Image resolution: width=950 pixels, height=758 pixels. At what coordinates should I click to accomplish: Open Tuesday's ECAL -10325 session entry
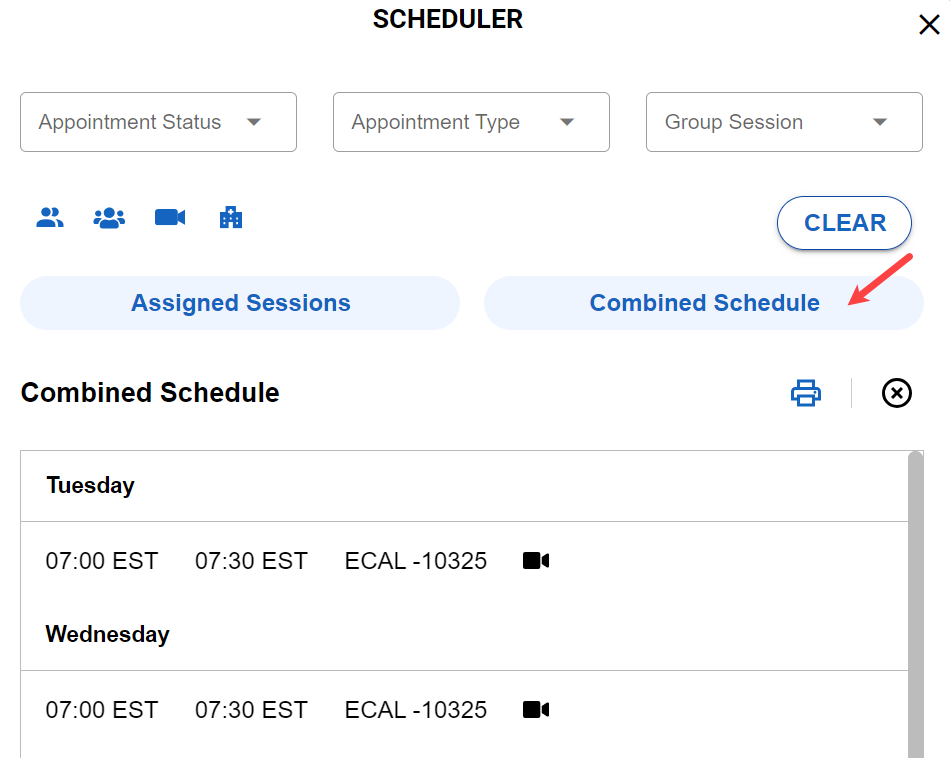point(416,561)
